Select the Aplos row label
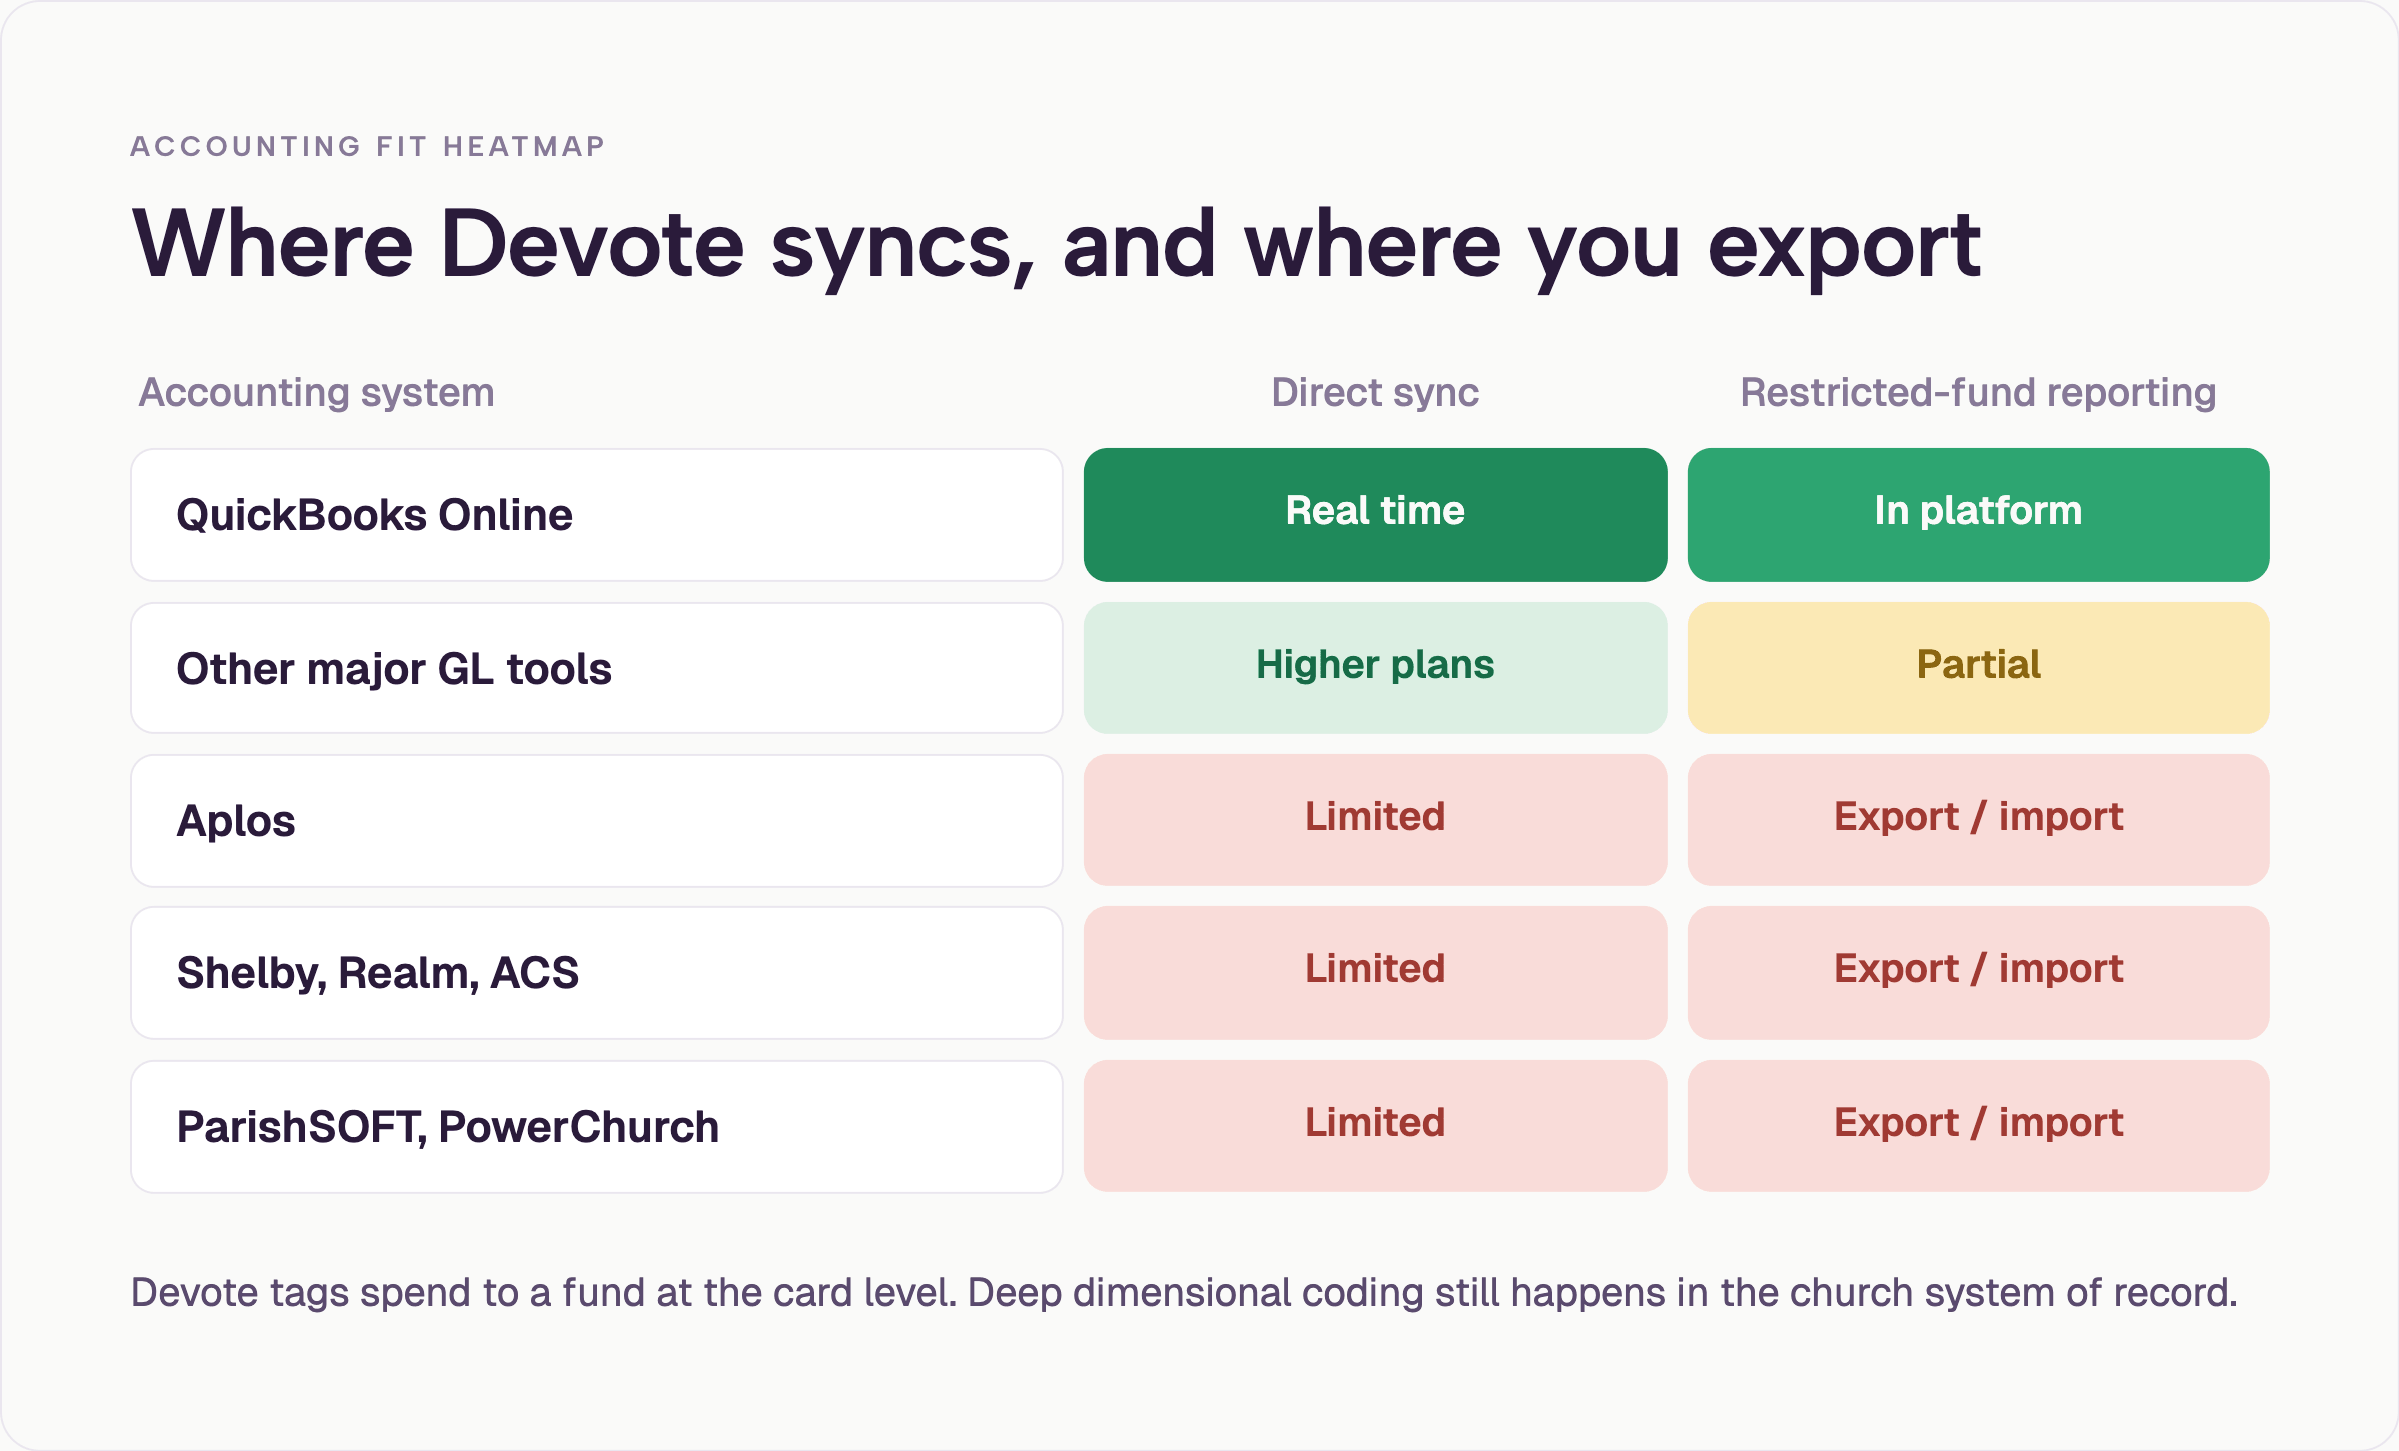2399x1451 pixels. [x=597, y=821]
